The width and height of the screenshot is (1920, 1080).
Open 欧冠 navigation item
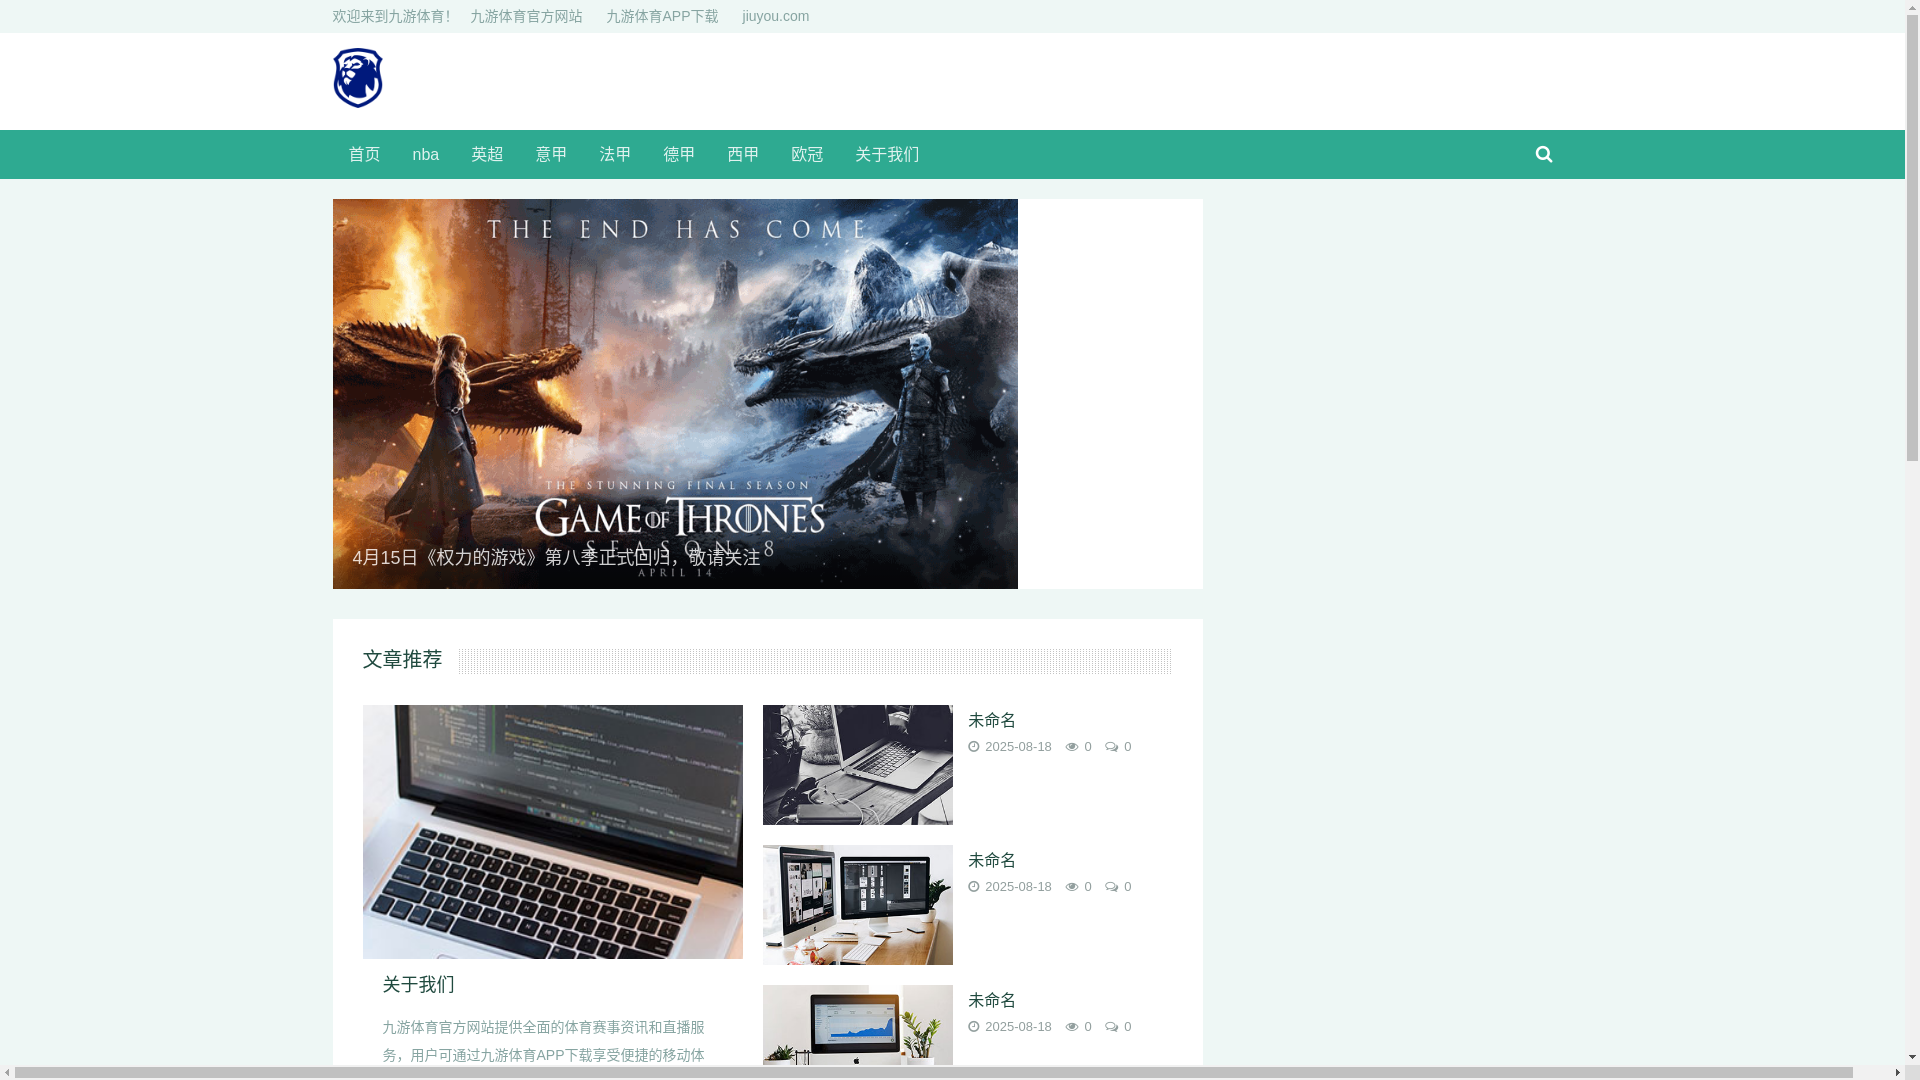point(807,154)
